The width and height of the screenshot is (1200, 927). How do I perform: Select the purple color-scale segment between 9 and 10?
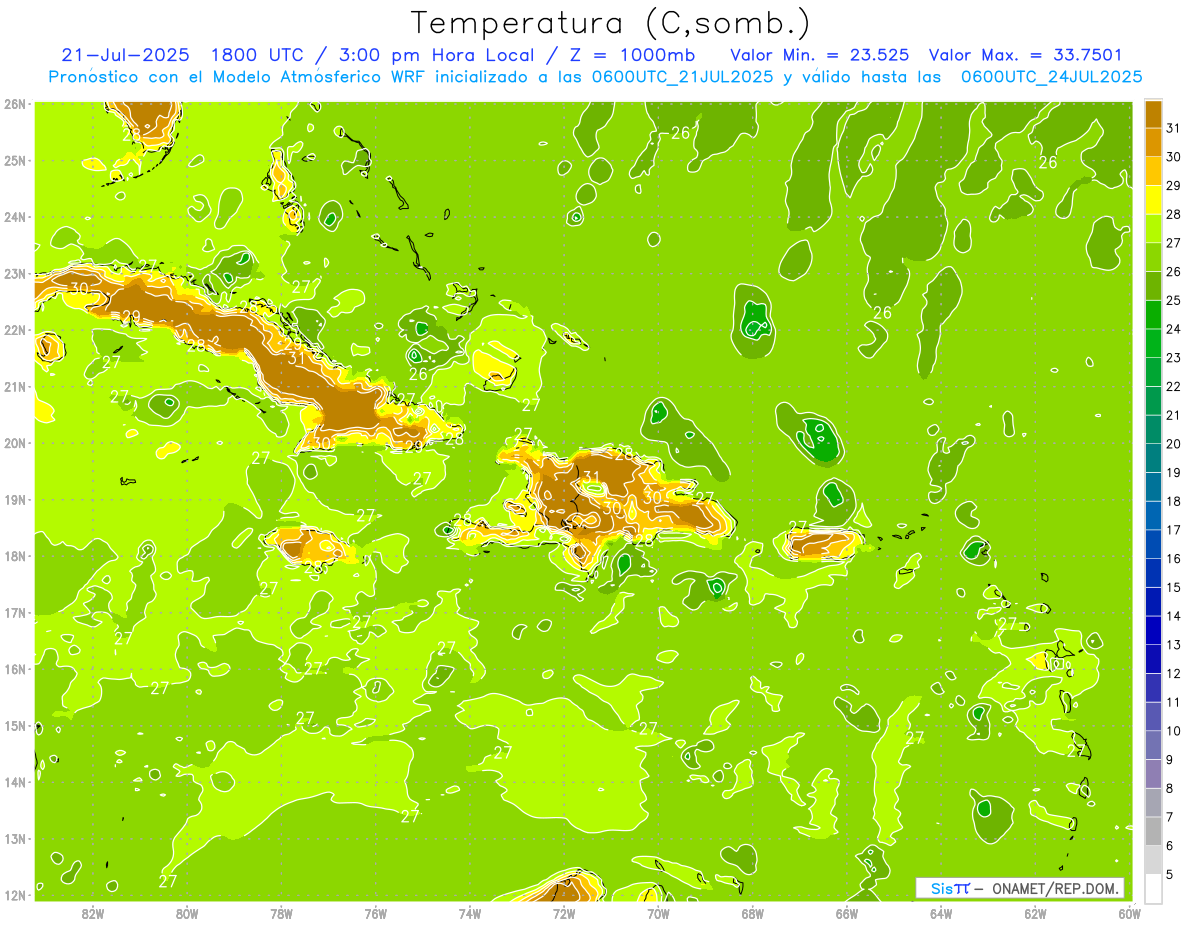click(1153, 745)
